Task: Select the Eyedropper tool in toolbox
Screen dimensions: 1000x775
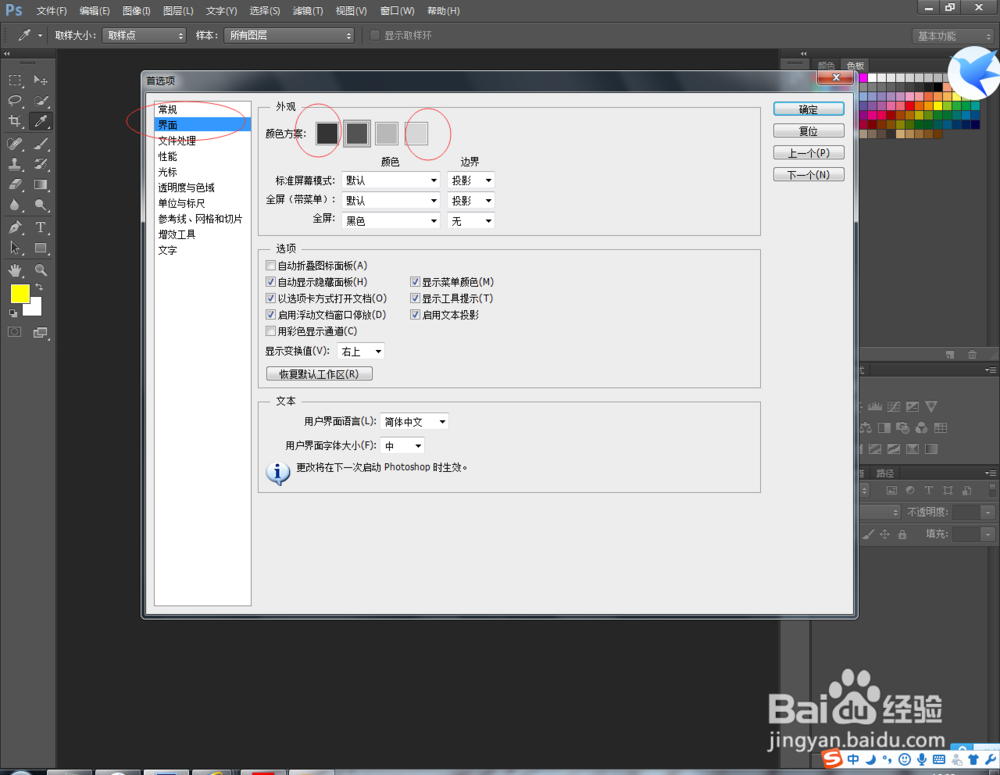Action: pos(40,121)
